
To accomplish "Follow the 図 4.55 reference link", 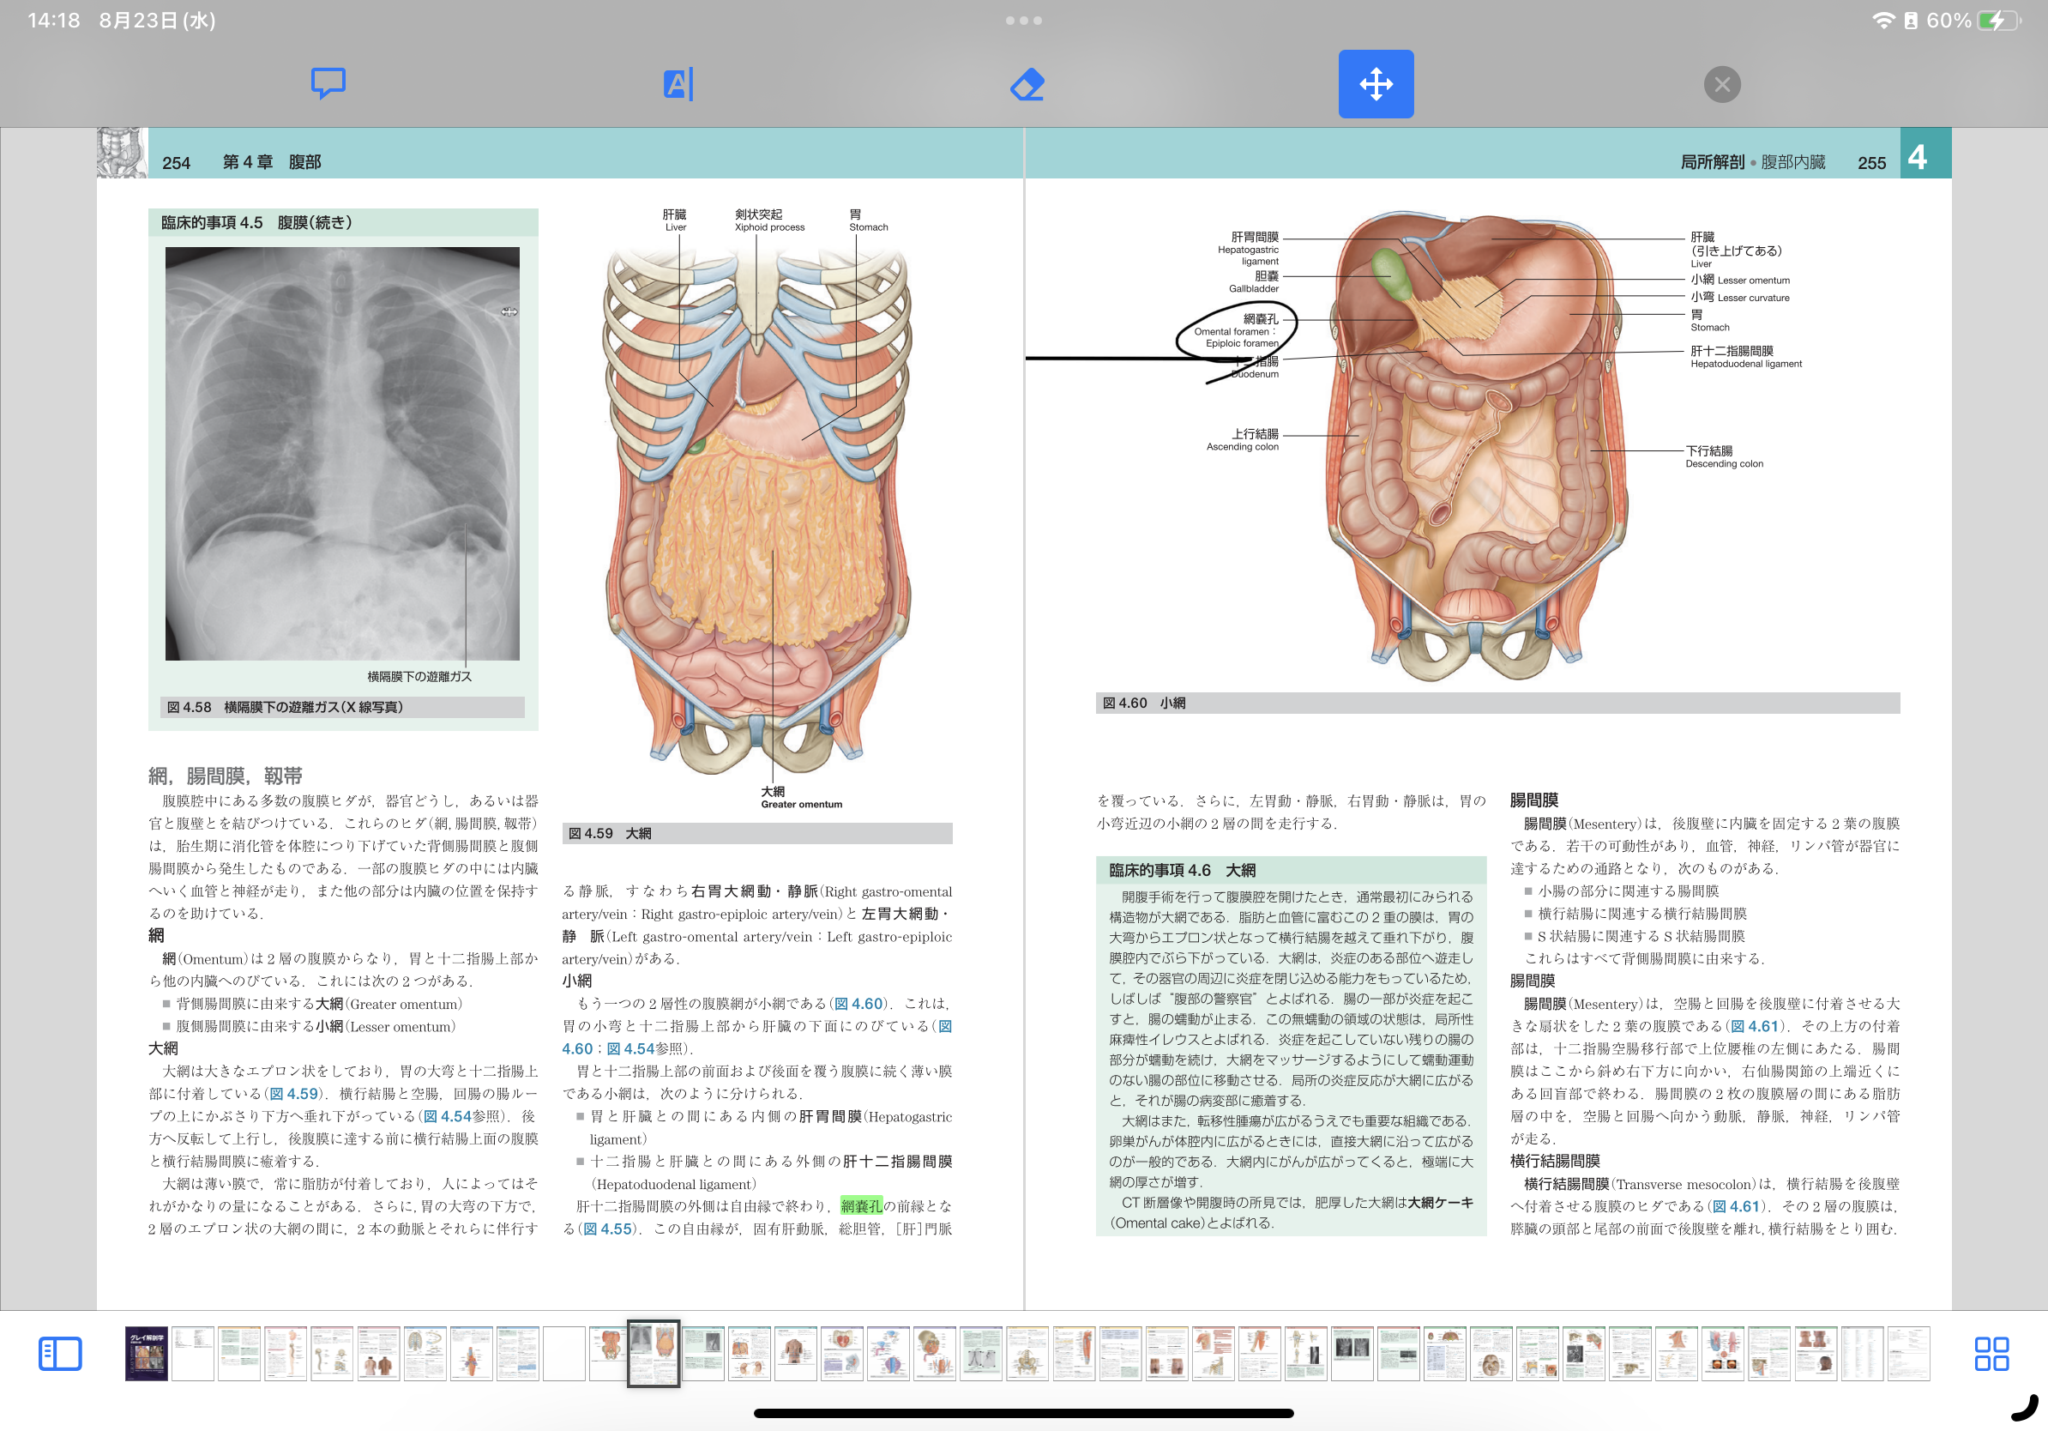I will [x=607, y=1229].
